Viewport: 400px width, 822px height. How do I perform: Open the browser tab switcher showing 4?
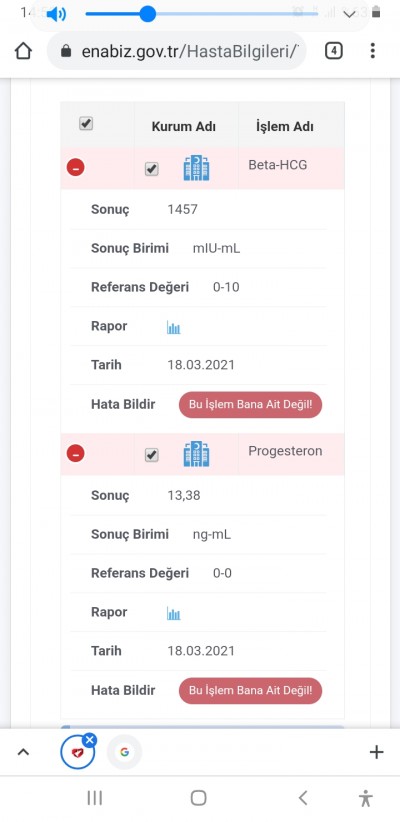tap(334, 51)
